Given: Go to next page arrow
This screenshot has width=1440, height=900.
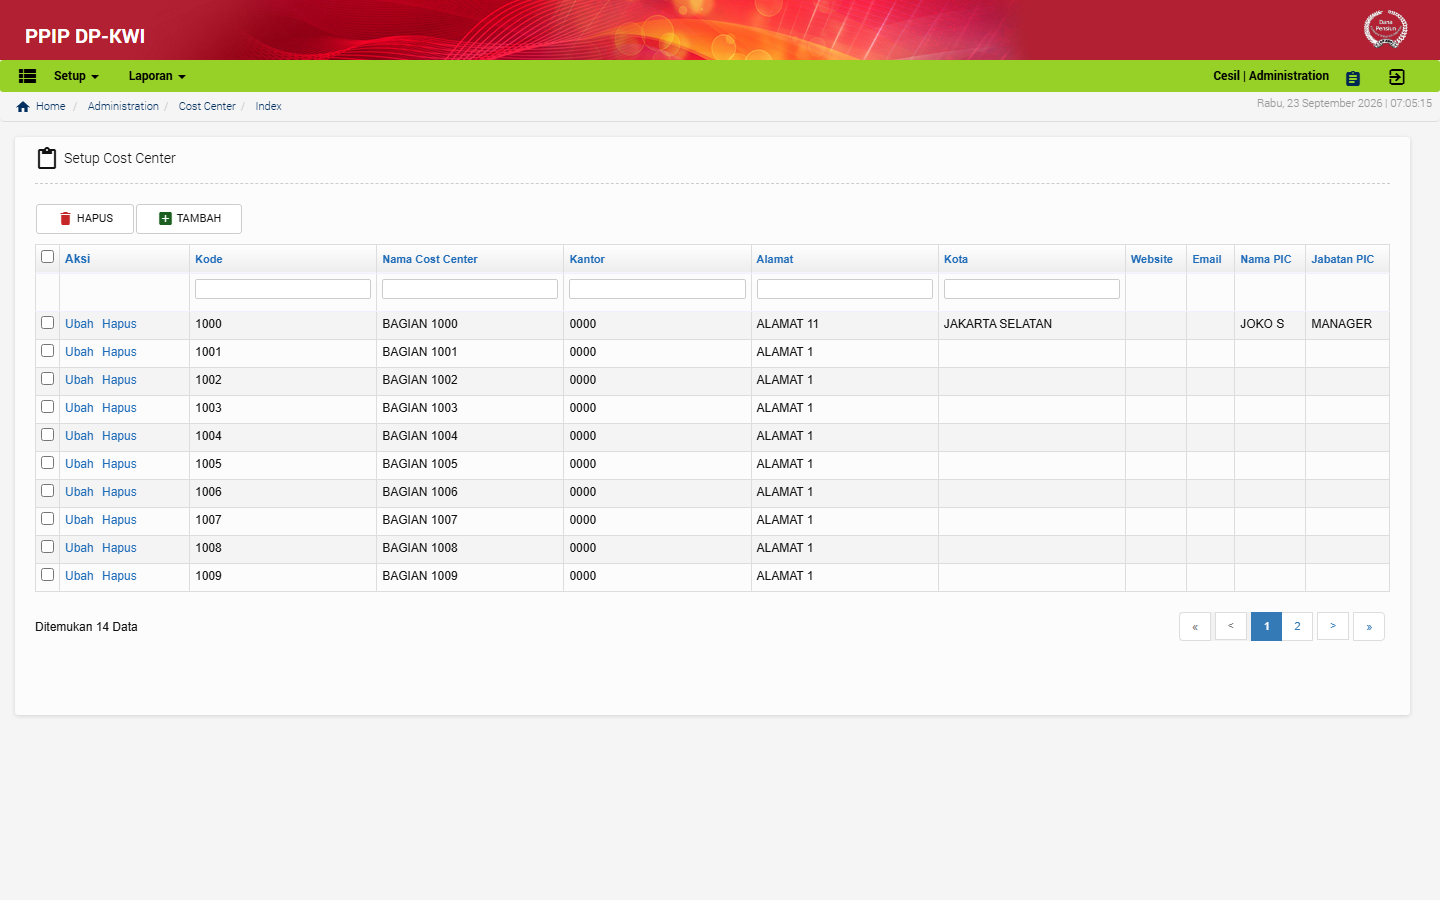Looking at the screenshot, I should [1333, 626].
